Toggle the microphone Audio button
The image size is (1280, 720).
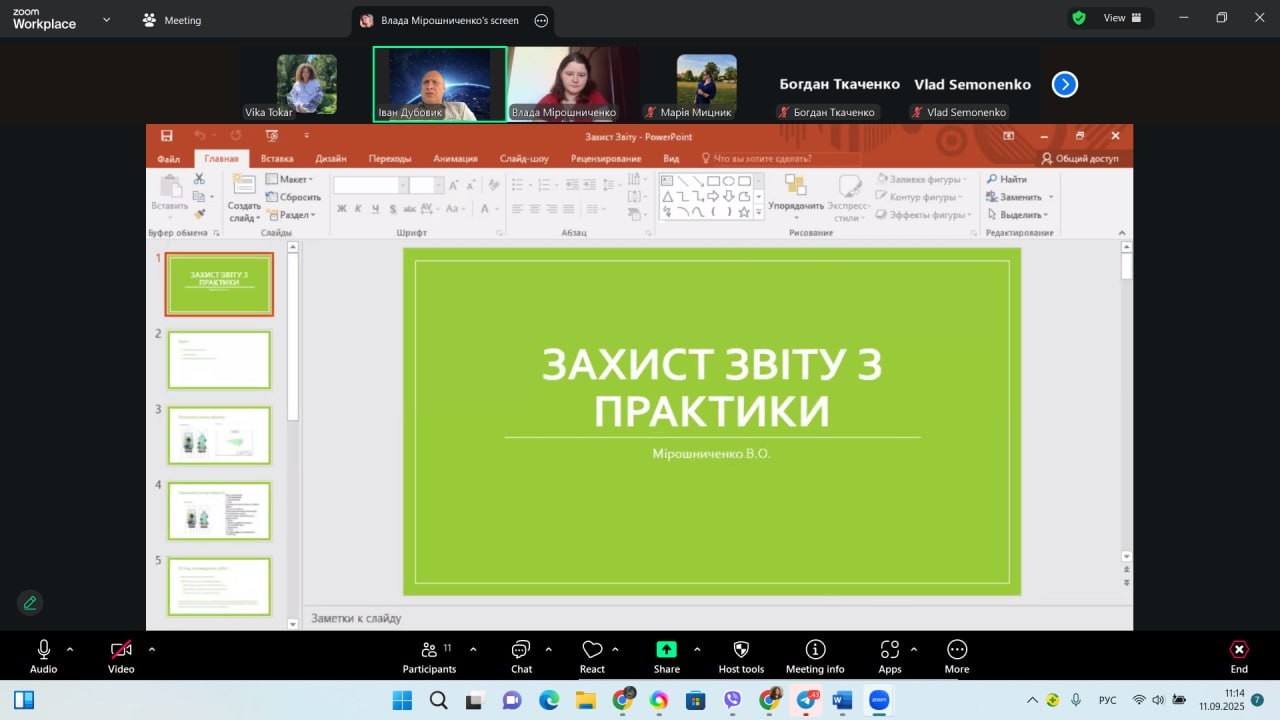[x=43, y=651]
